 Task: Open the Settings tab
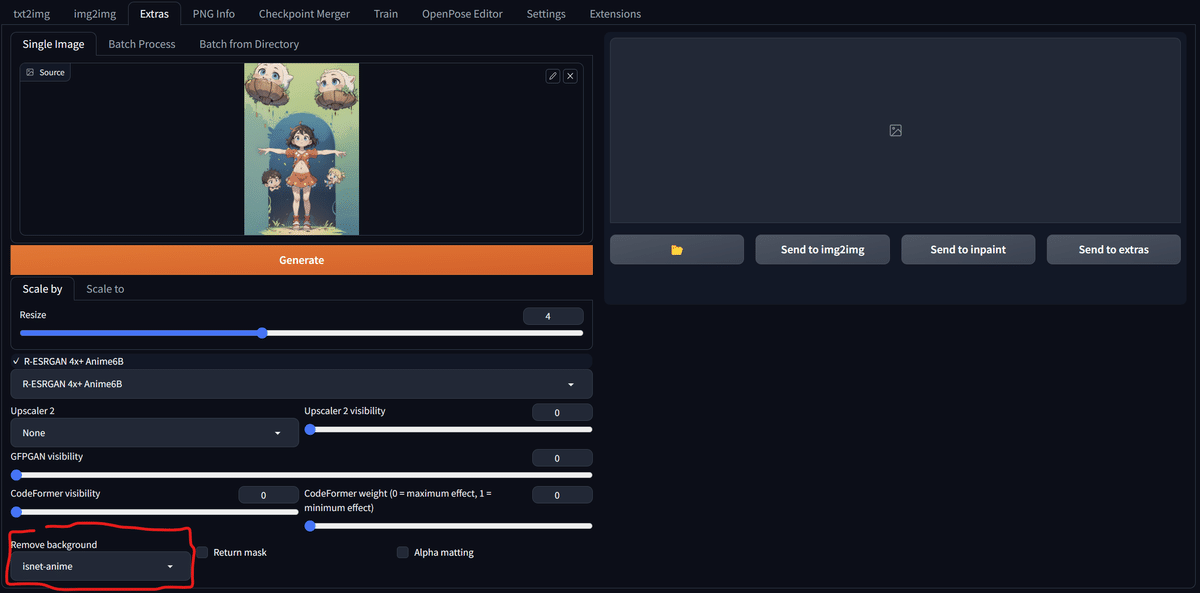point(546,14)
